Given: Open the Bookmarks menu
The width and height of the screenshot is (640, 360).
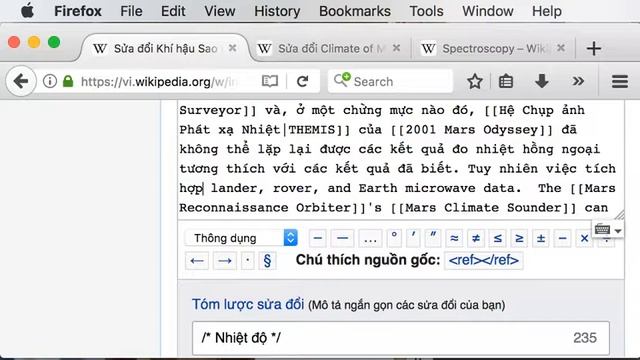Looking at the screenshot, I should coord(355,11).
